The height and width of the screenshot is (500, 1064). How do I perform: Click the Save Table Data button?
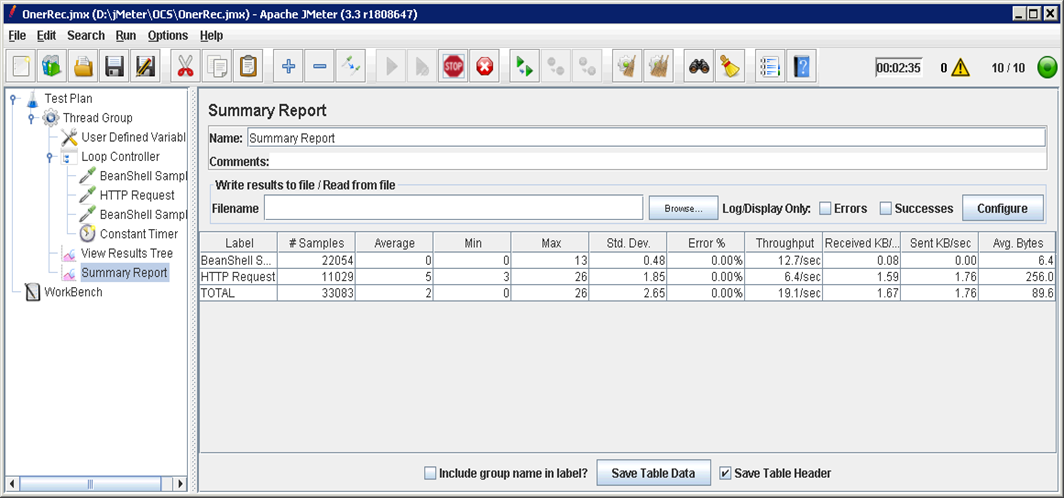click(x=654, y=473)
